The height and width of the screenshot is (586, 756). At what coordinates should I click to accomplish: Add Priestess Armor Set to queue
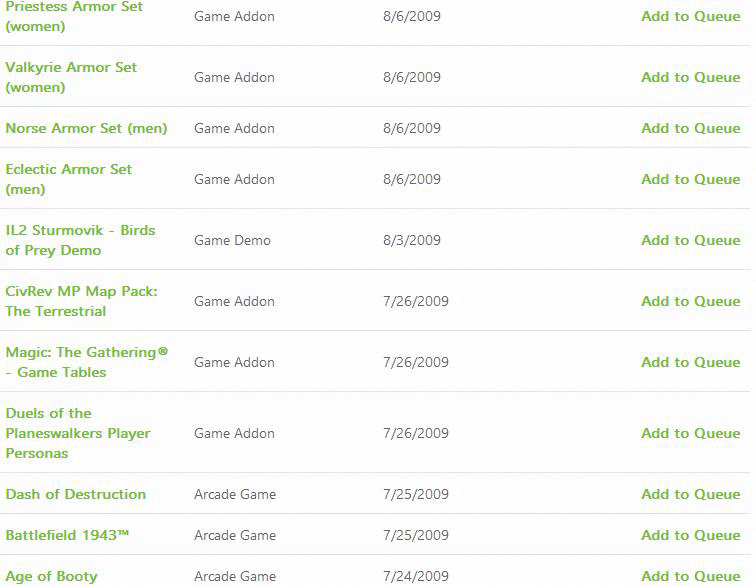click(690, 16)
